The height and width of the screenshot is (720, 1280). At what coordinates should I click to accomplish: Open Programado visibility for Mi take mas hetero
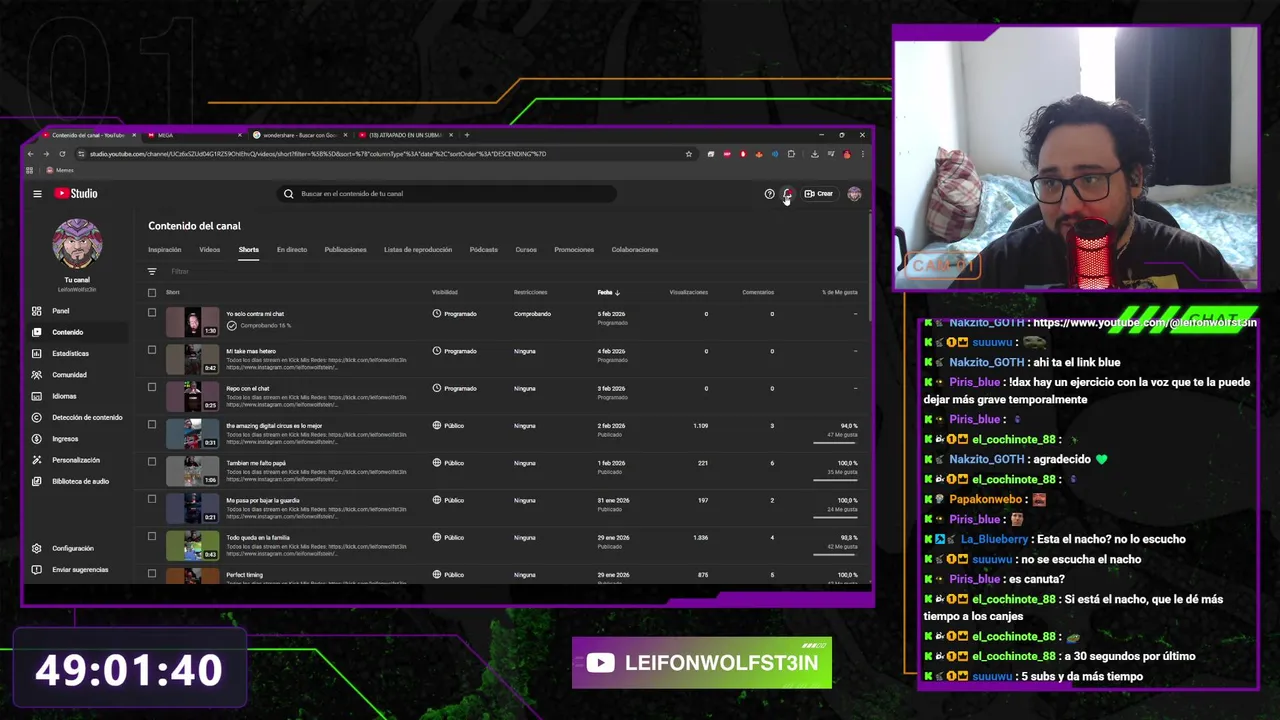[x=454, y=351]
